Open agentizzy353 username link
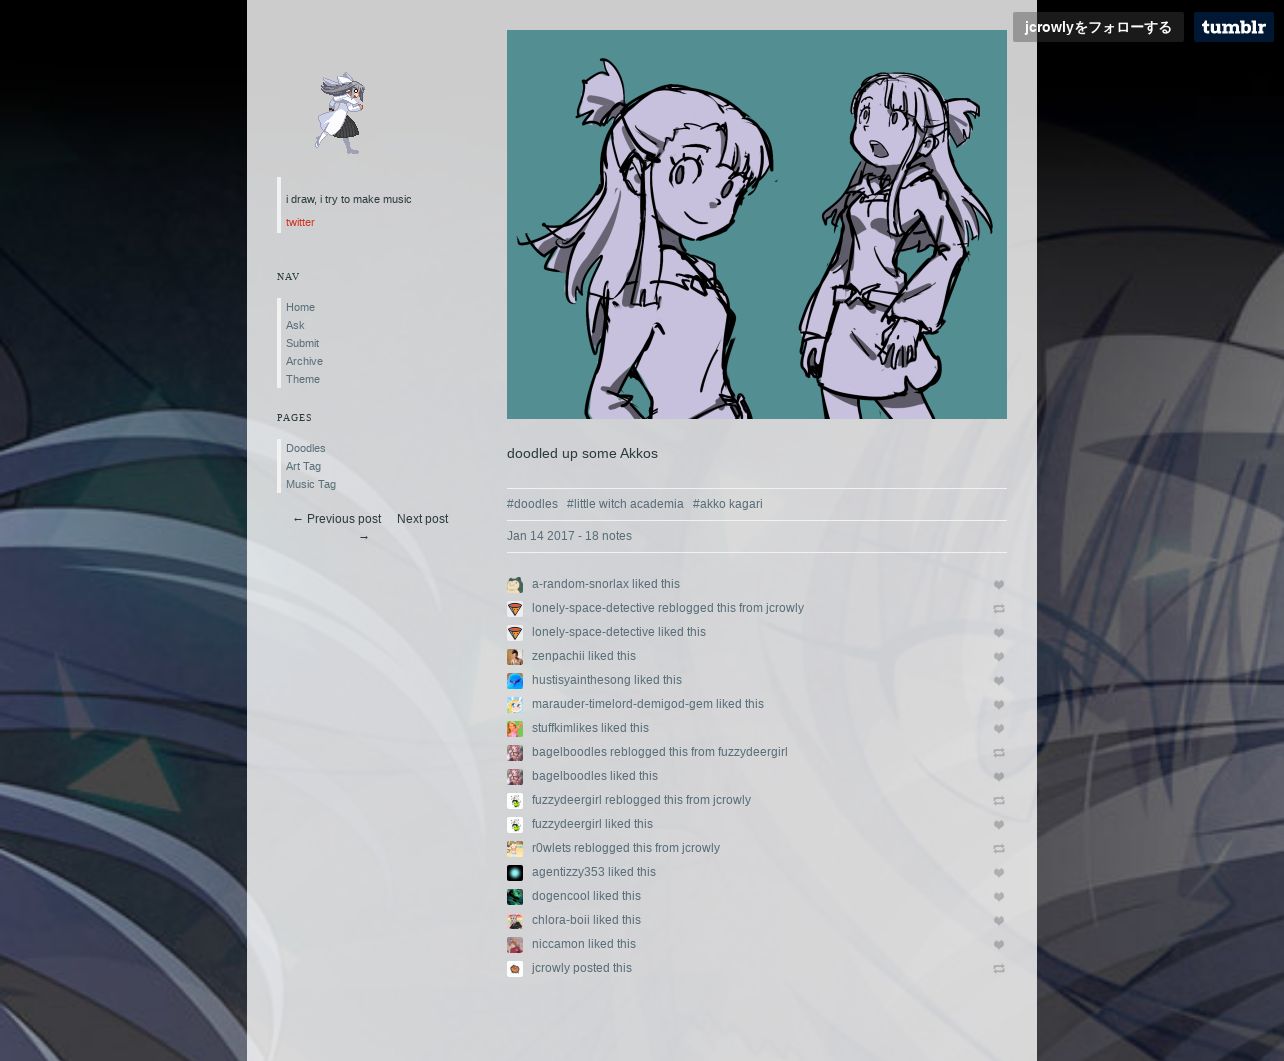1284x1061 pixels. tap(568, 872)
